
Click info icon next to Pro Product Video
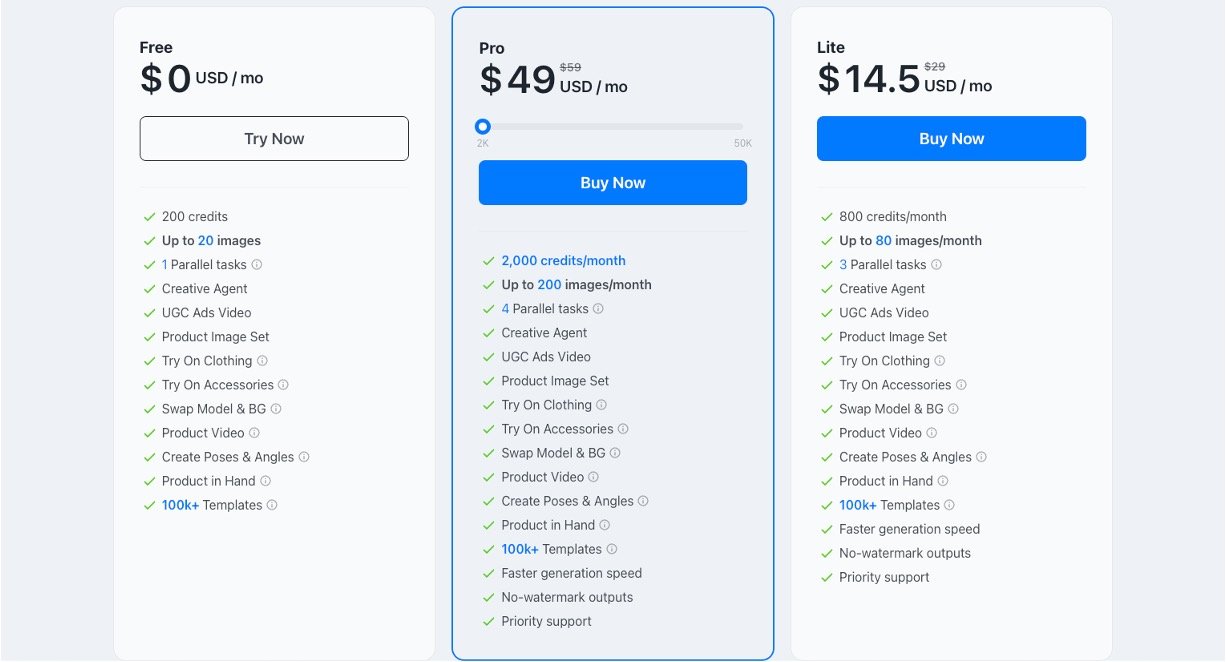[594, 477]
